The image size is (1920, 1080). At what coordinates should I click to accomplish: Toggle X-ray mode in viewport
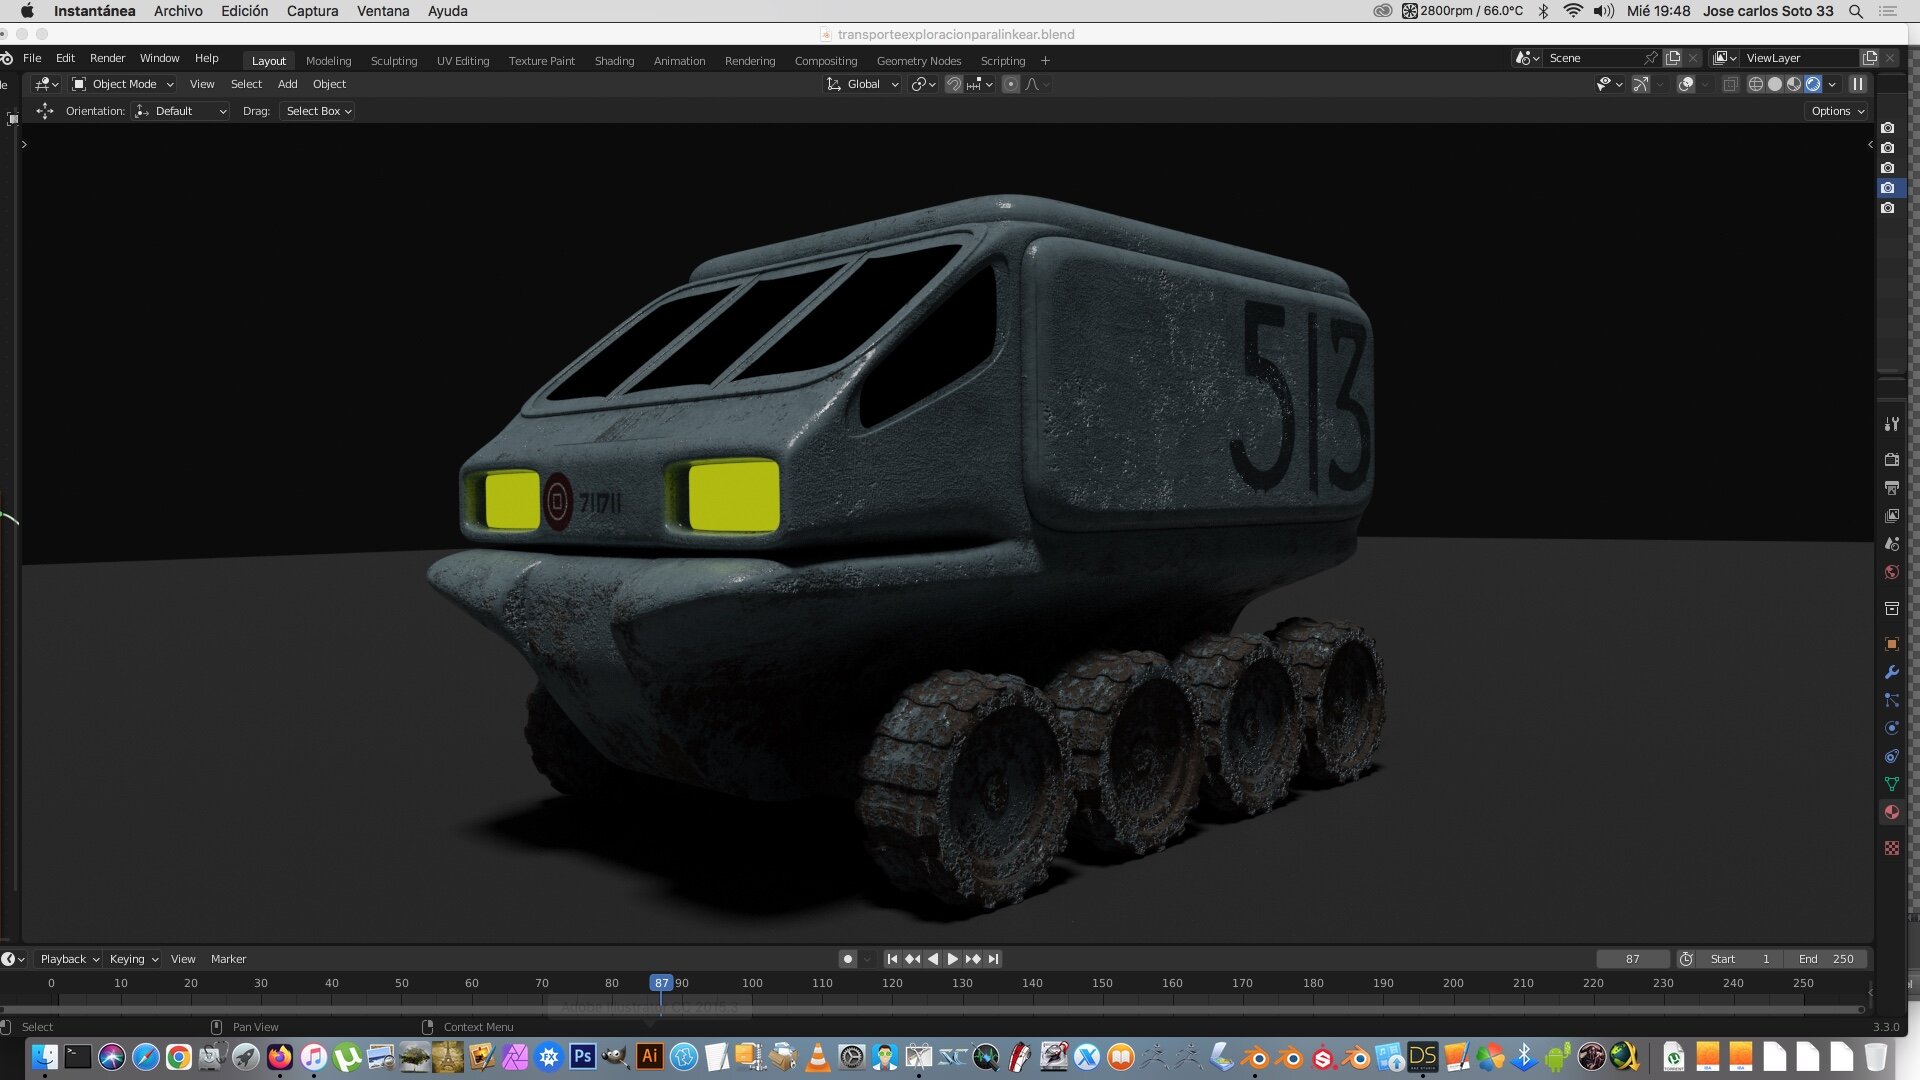(x=1730, y=84)
